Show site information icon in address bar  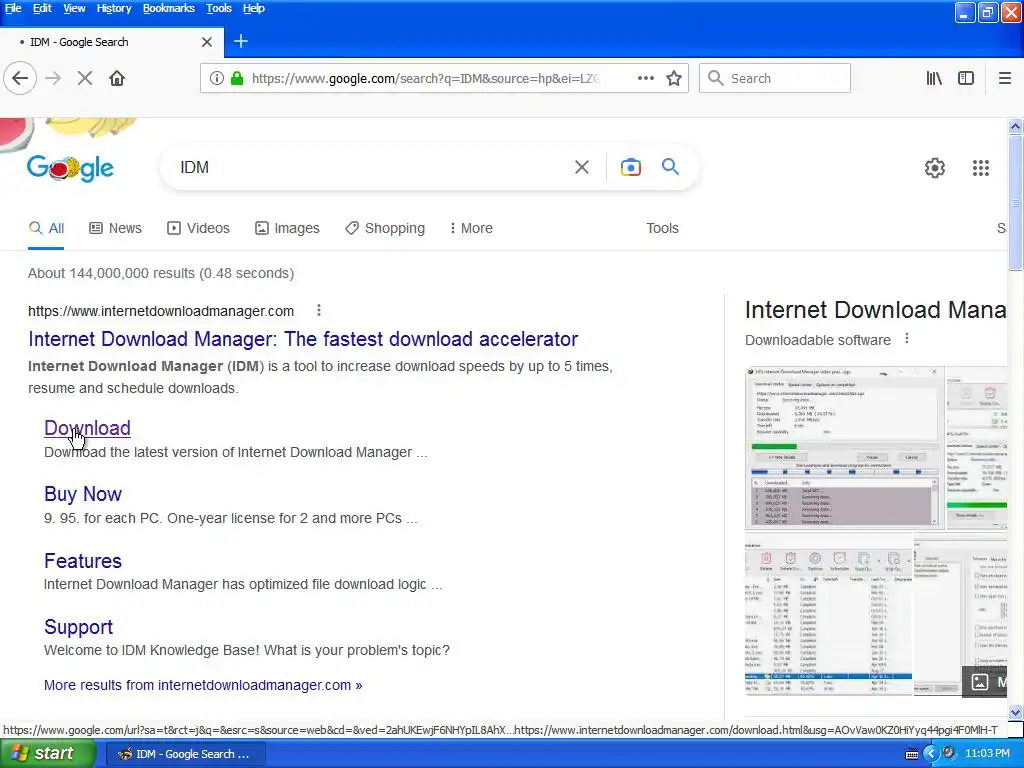pyautogui.click(x=216, y=78)
